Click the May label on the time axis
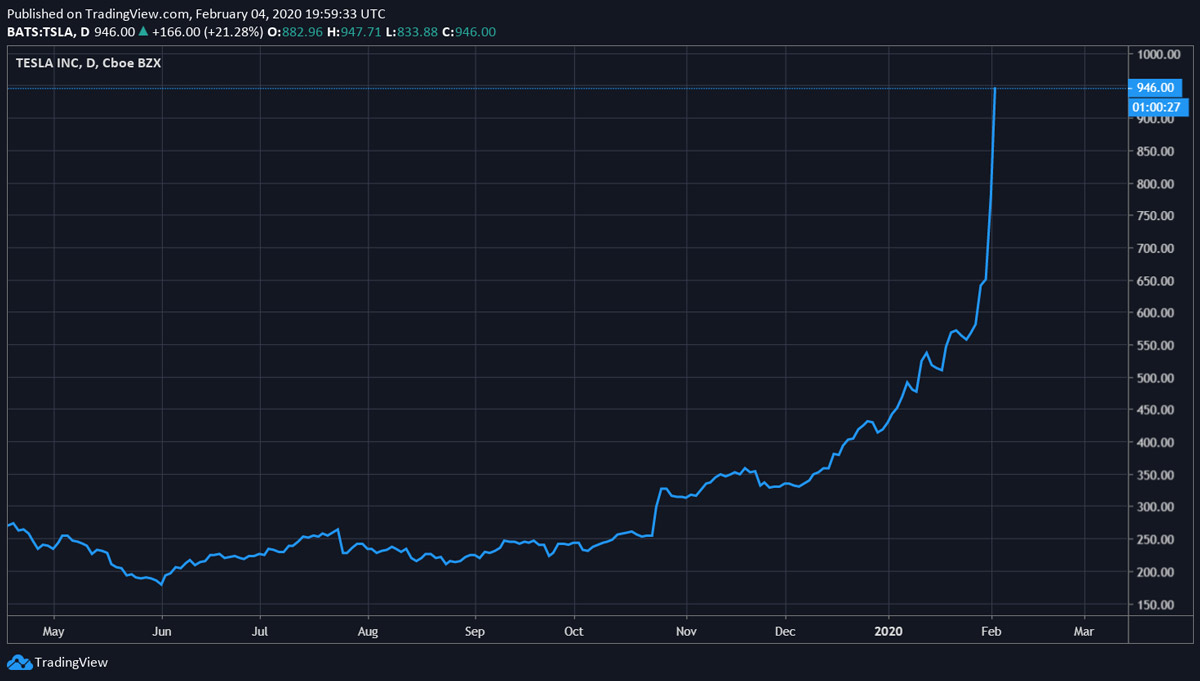 coord(53,632)
